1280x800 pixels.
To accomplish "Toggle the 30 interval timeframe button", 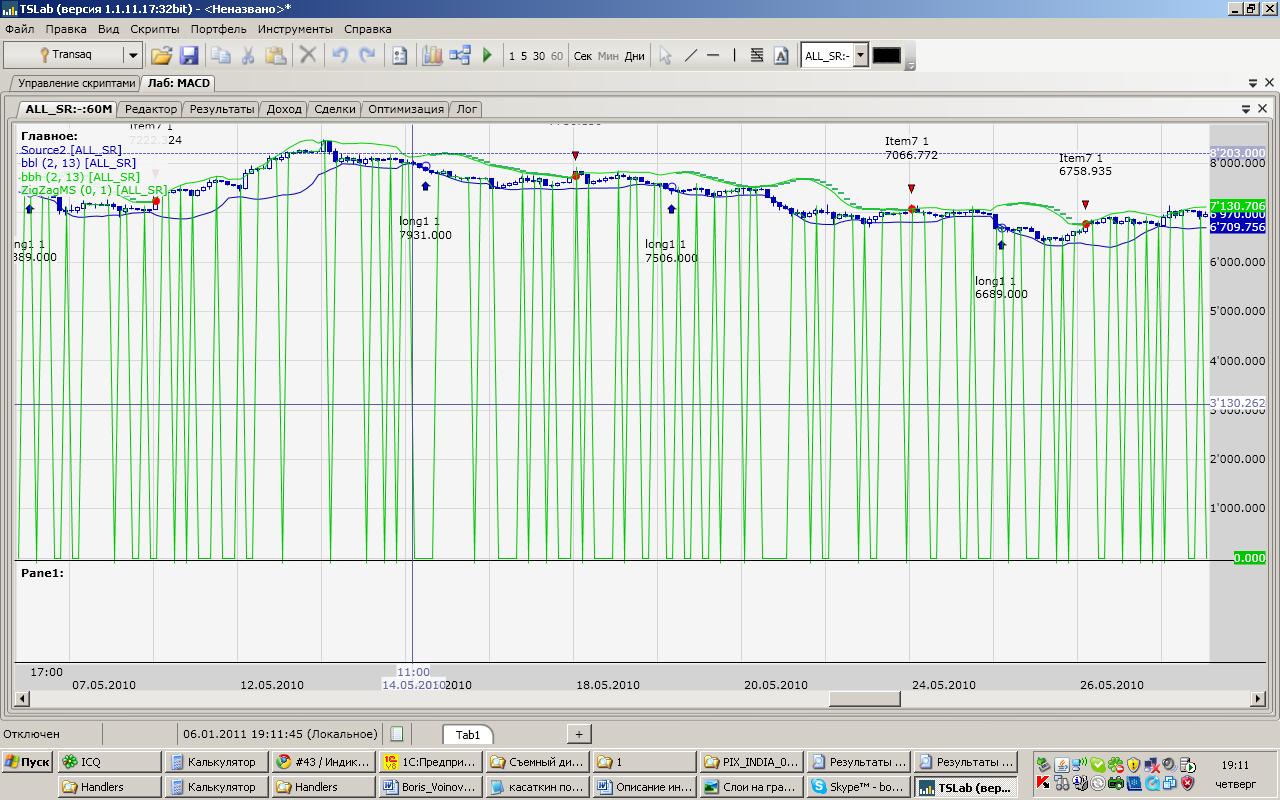I will 539,56.
